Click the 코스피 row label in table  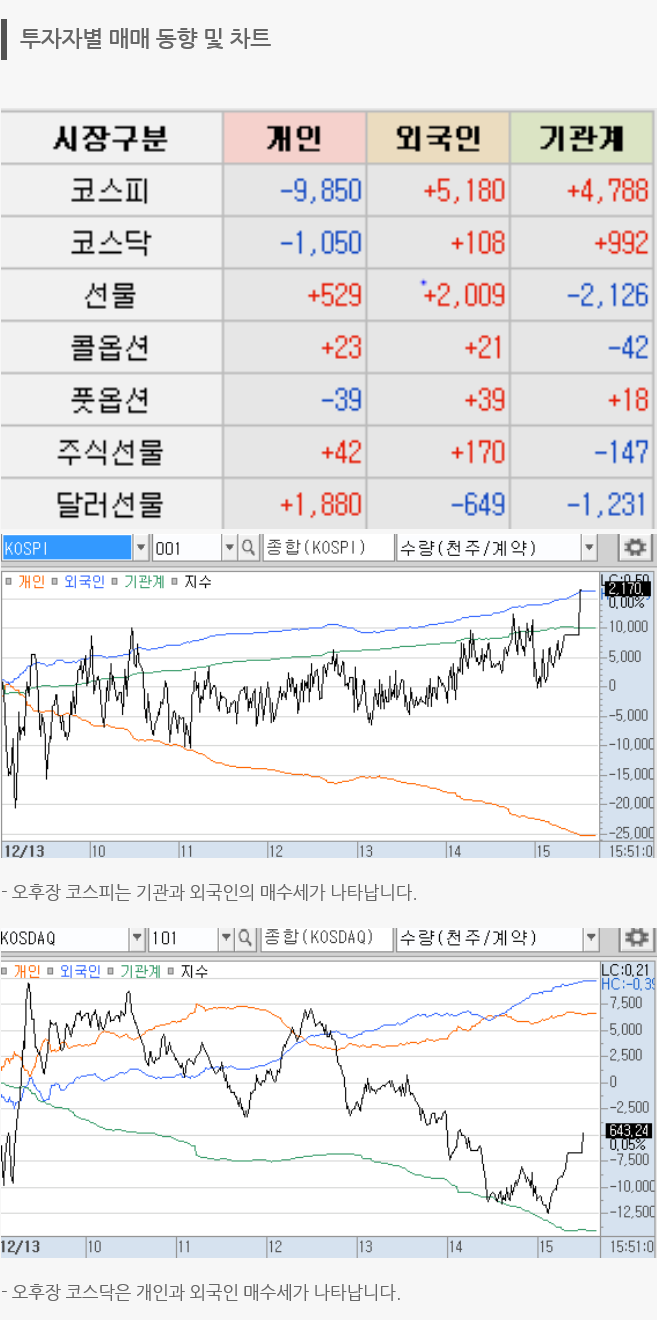[x=110, y=190]
